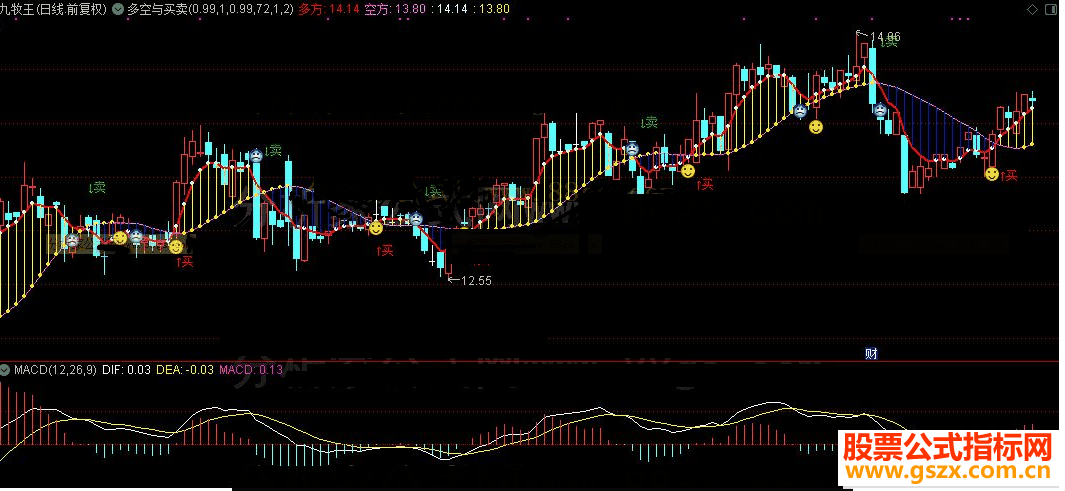
Task: Click the magenta 空方: 13.80 value
Action: pos(395,10)
